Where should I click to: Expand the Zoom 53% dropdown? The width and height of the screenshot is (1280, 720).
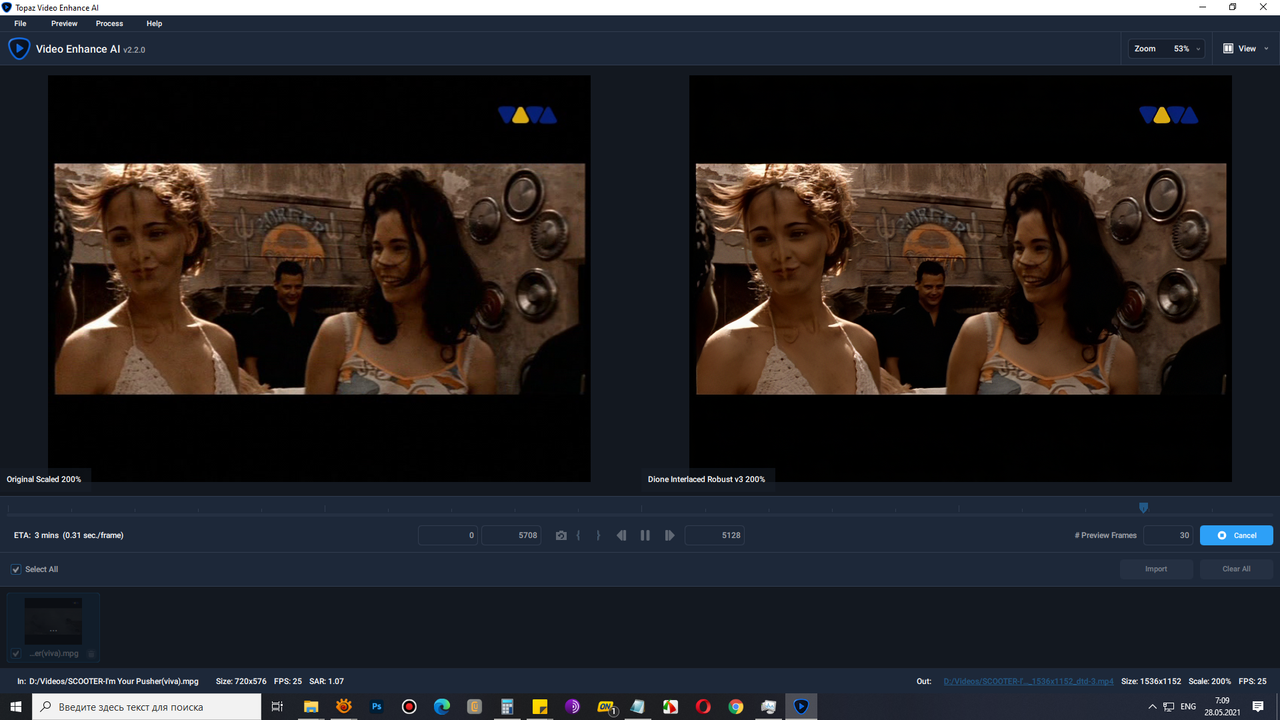point(1166,48)
